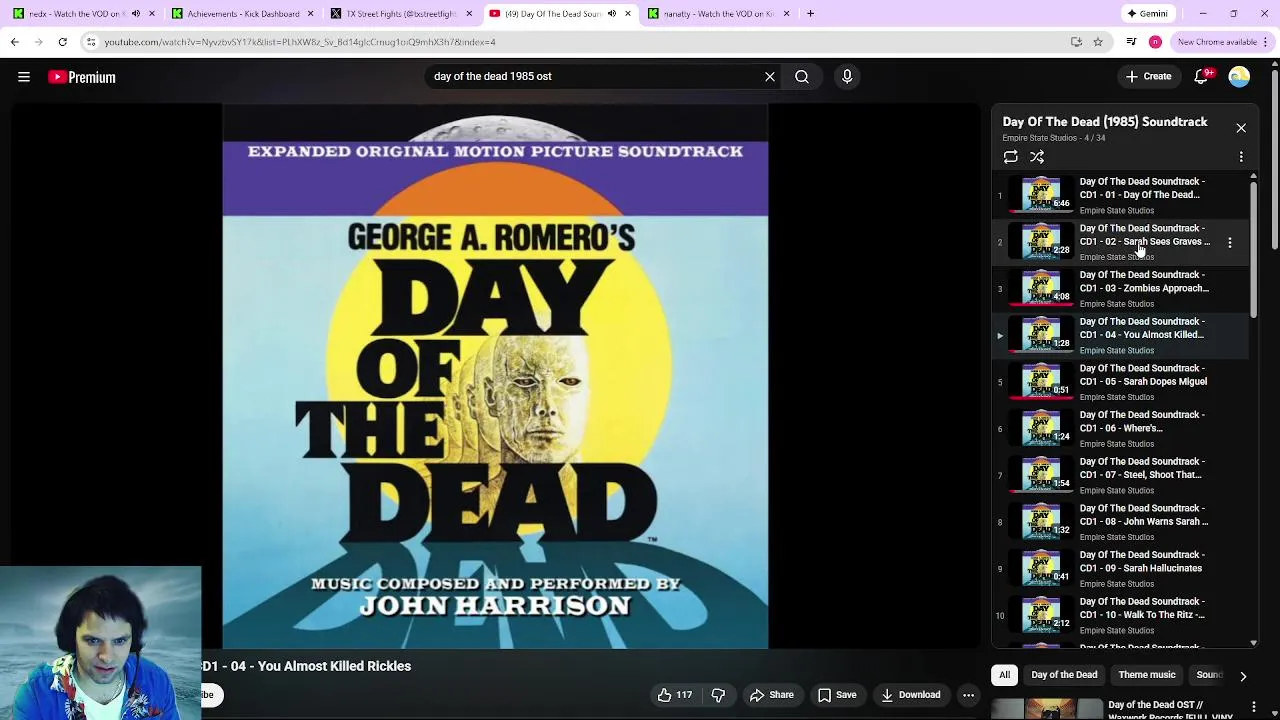Toggle shuffle playlist

click(x=1037, y=157)
